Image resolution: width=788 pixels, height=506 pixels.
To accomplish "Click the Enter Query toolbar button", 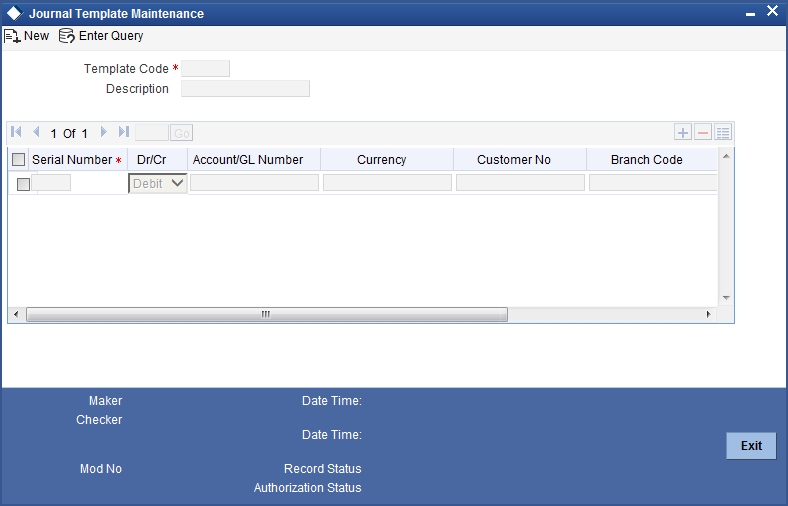I will [x=101, y=36].
